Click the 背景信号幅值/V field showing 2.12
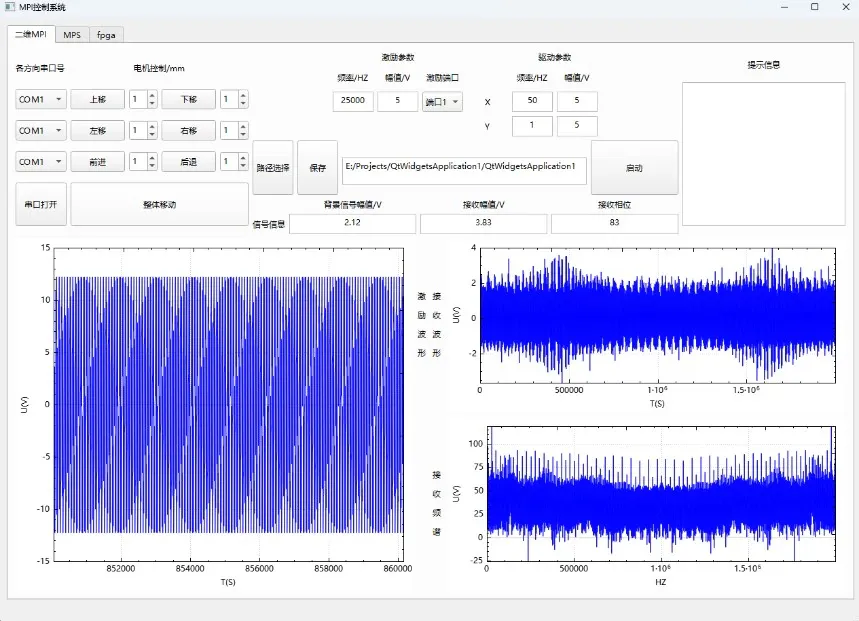 click(x=352, y=223)
